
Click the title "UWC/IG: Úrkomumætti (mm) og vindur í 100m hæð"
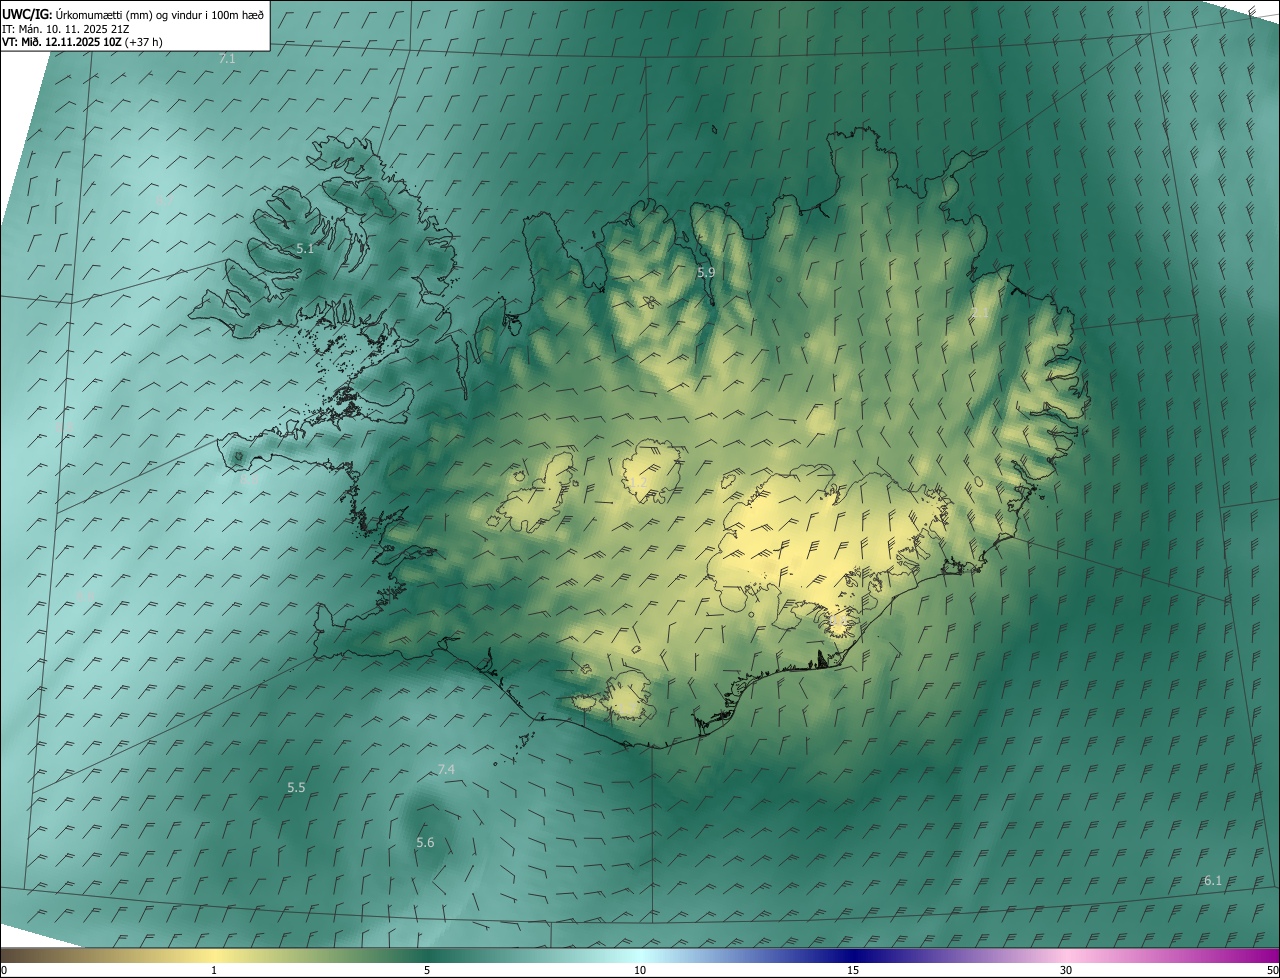(133, 14)
